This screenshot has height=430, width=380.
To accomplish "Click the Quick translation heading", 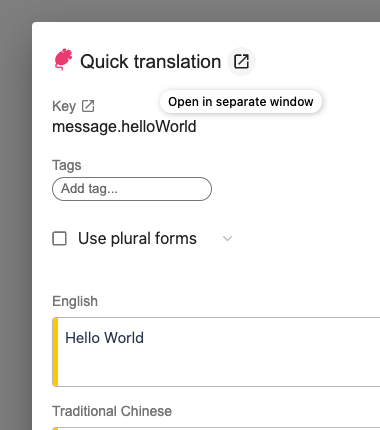I will (151, 62).
